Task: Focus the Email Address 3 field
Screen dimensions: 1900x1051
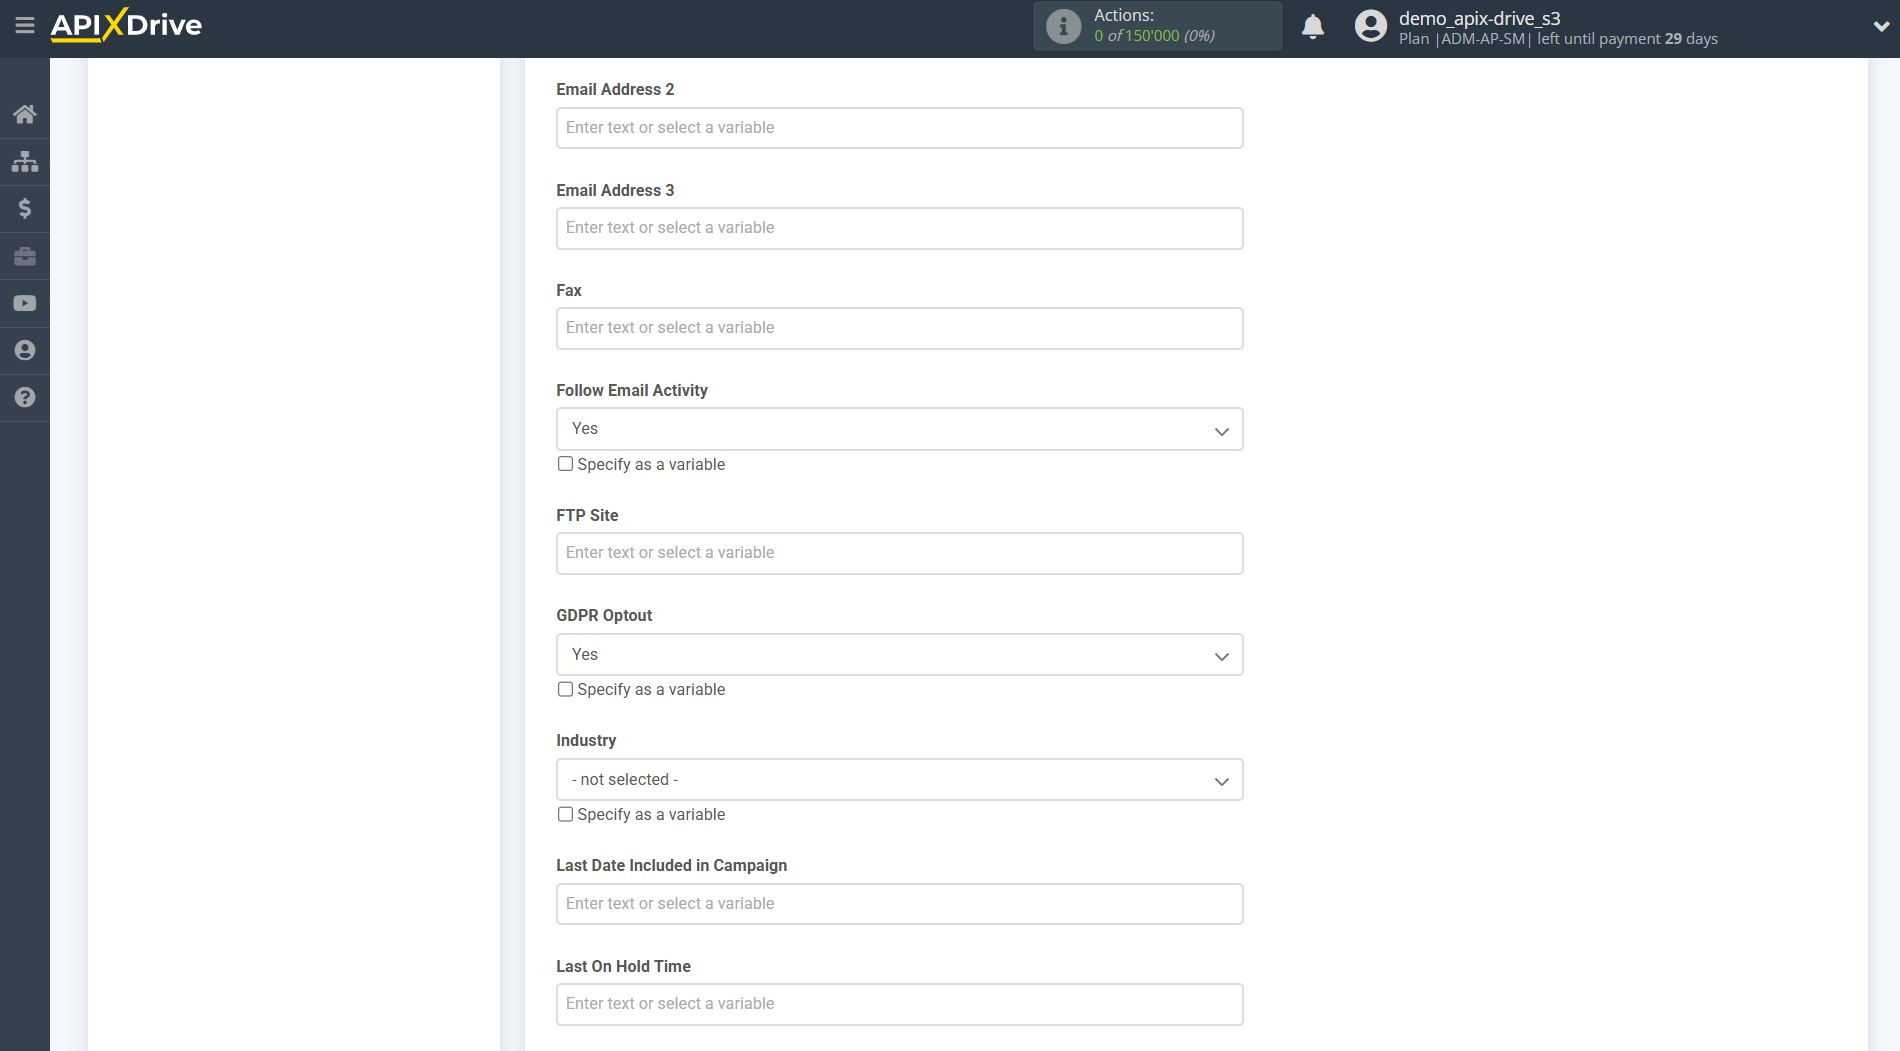Action: tap(899, 228)
